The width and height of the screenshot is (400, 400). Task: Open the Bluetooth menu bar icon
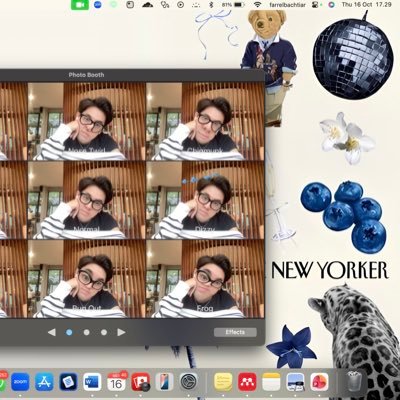click(211, 5)
